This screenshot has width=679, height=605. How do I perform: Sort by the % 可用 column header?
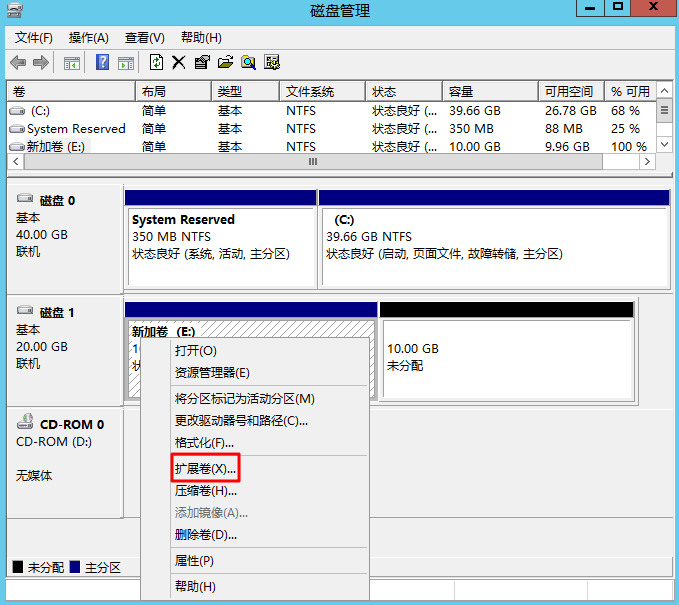click(x=630, y=91)
